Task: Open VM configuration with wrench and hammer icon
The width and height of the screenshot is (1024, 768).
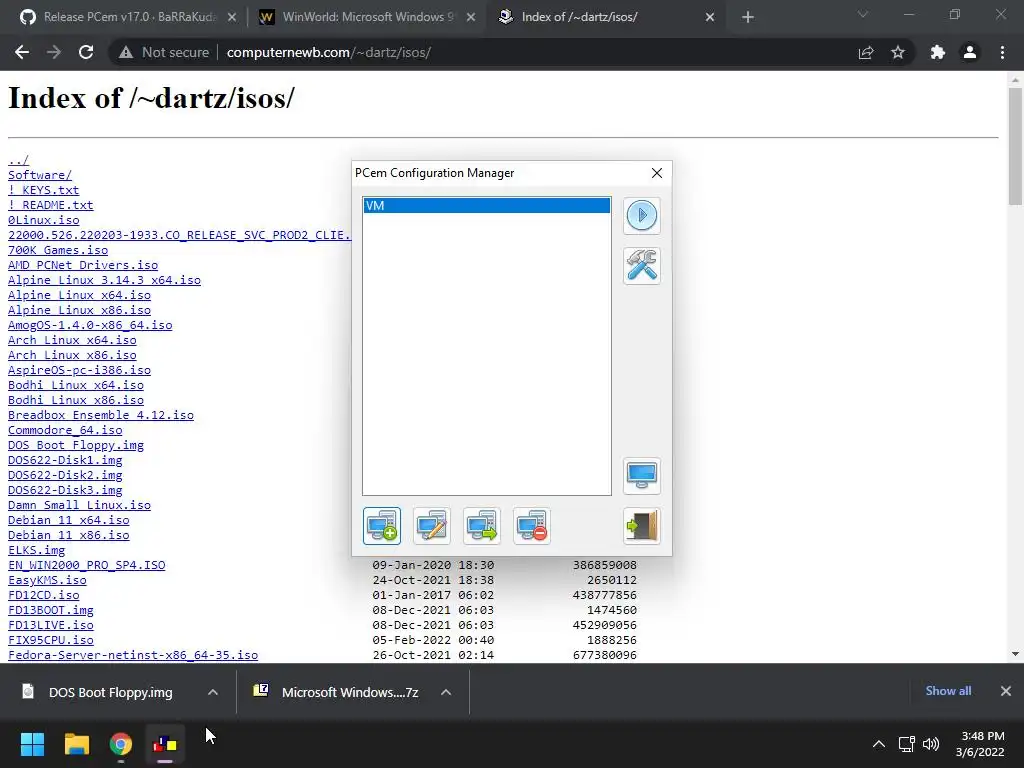Action: (x=641, y=265)
